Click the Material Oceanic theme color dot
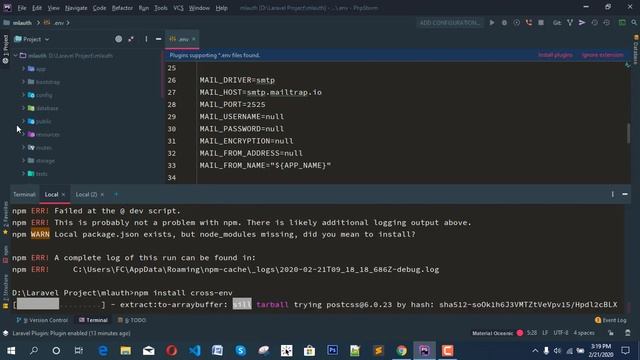This screenshot has height=360, width=640. tap(520, 333)
